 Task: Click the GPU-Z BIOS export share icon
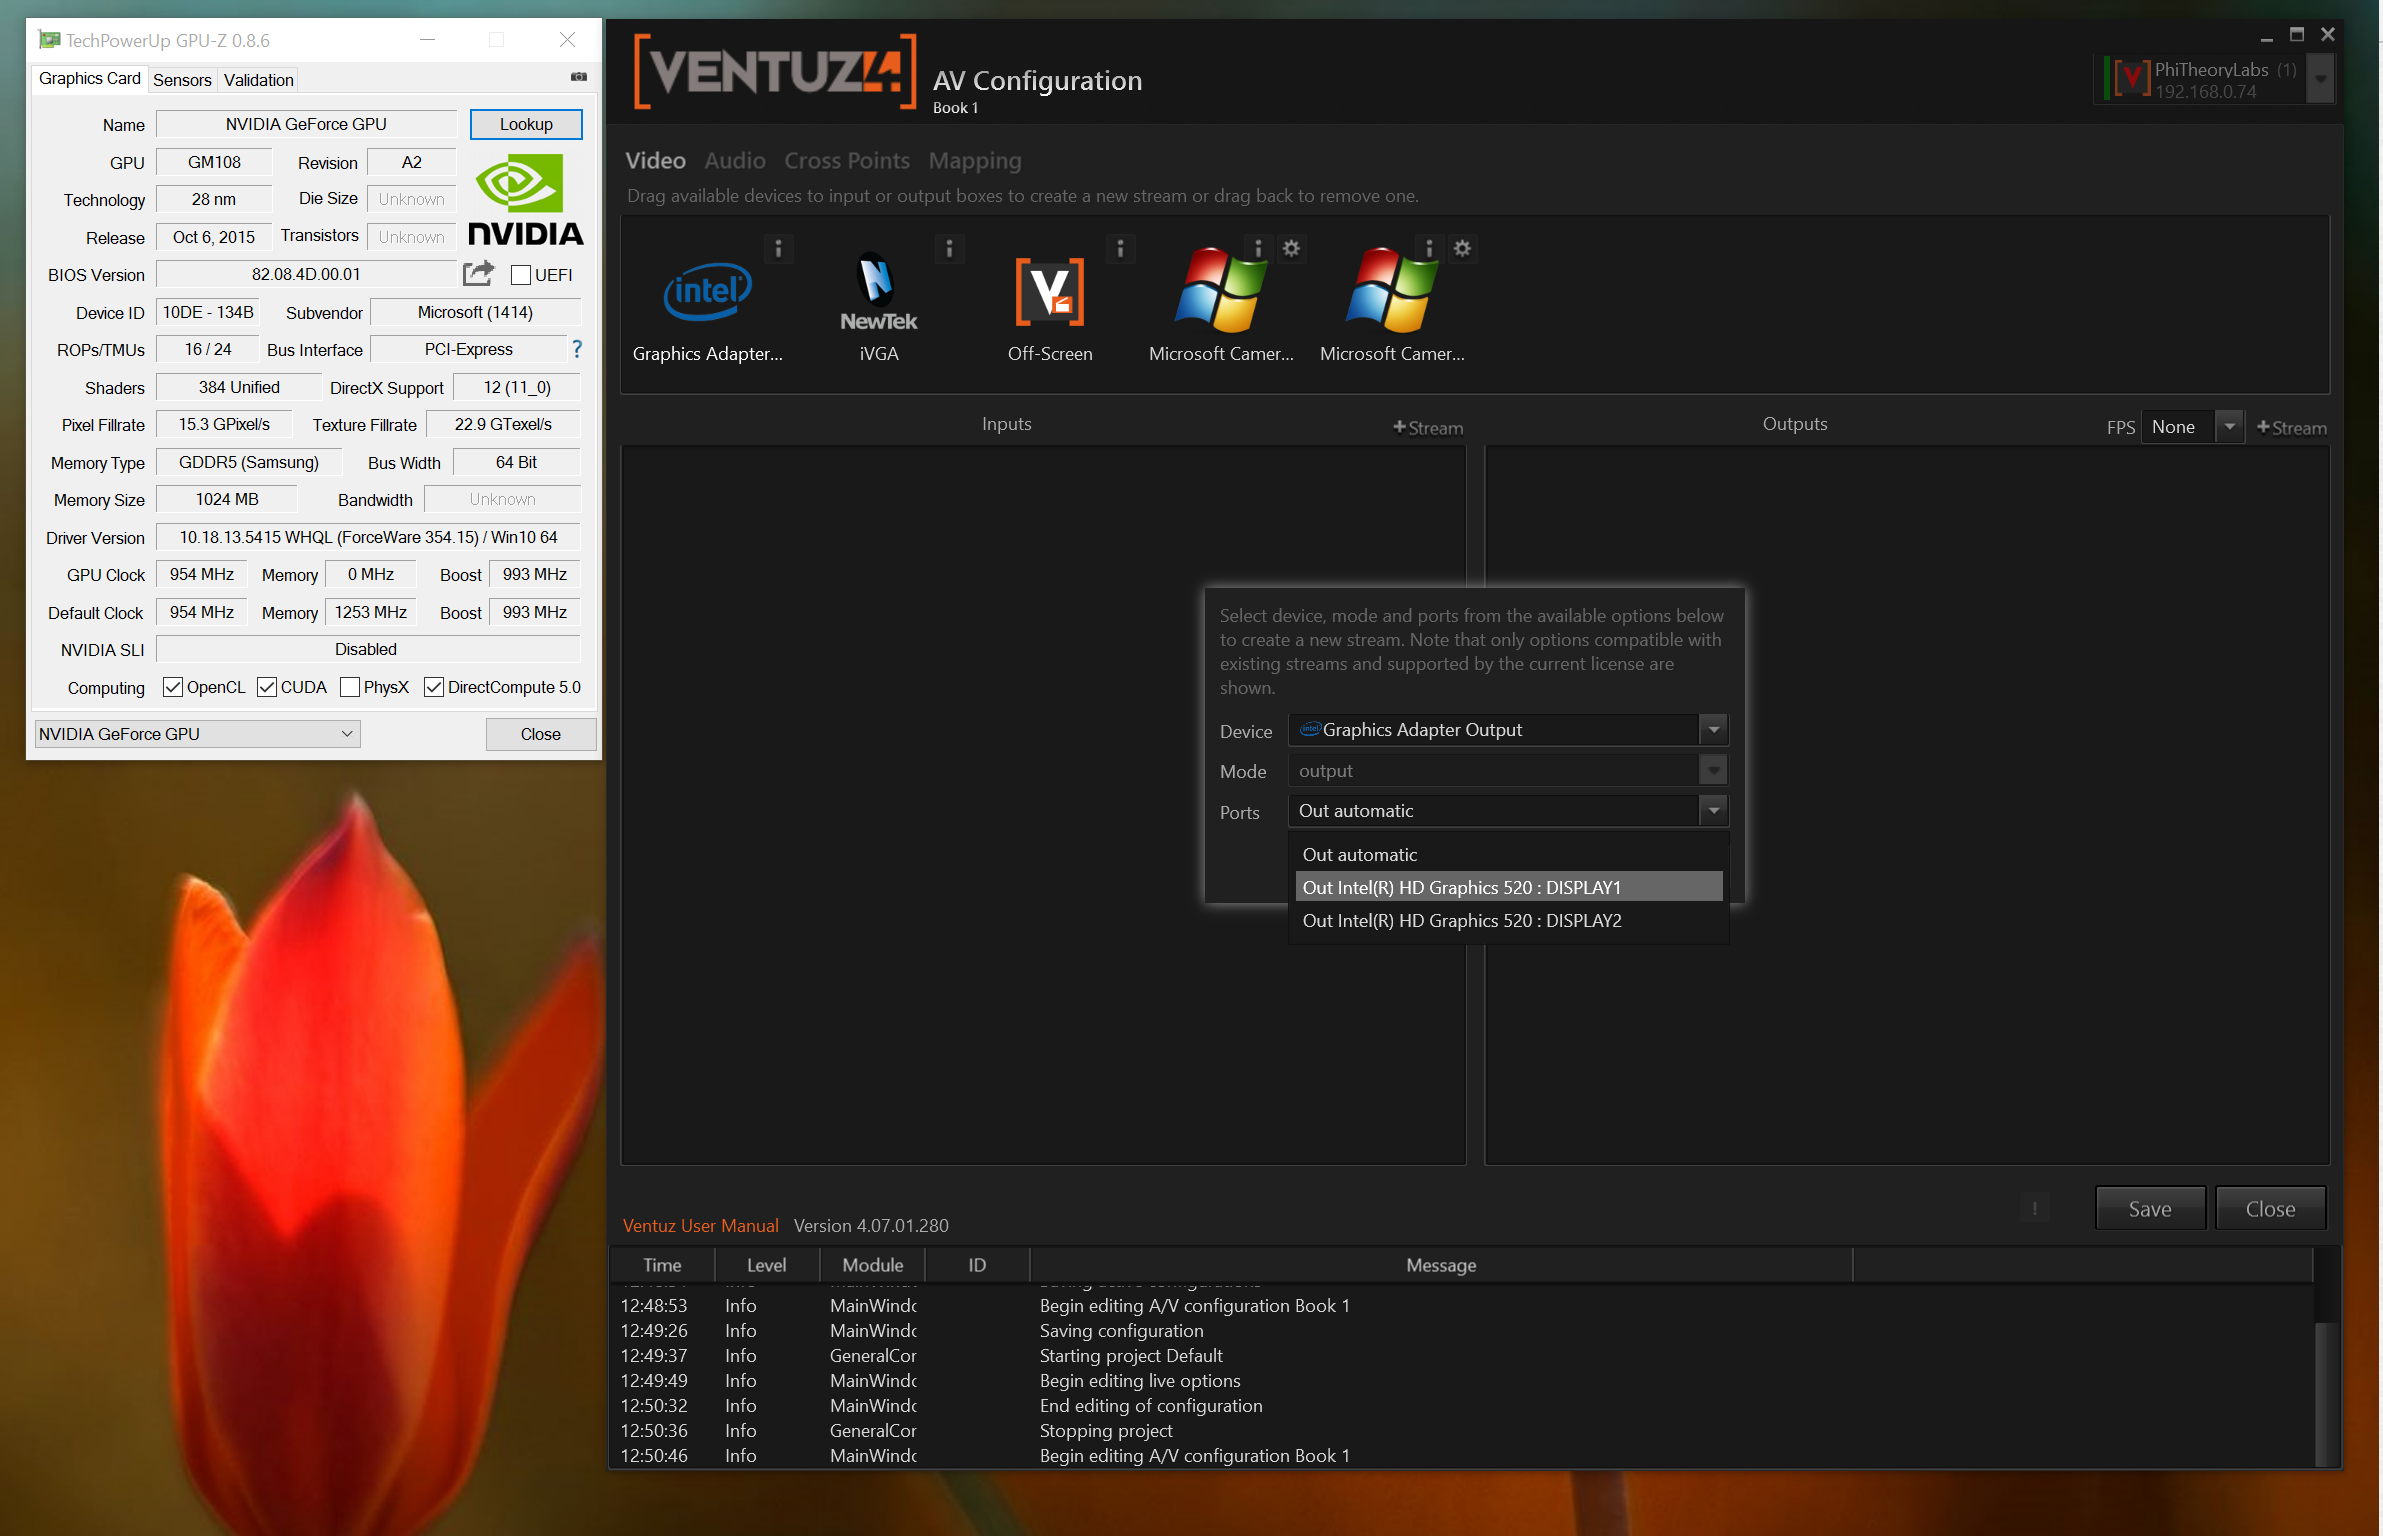[478, 273]
